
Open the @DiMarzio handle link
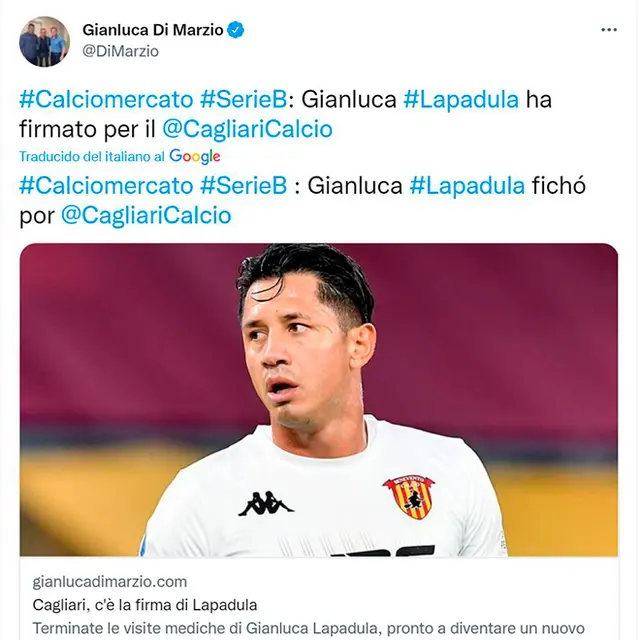(120, 51)
